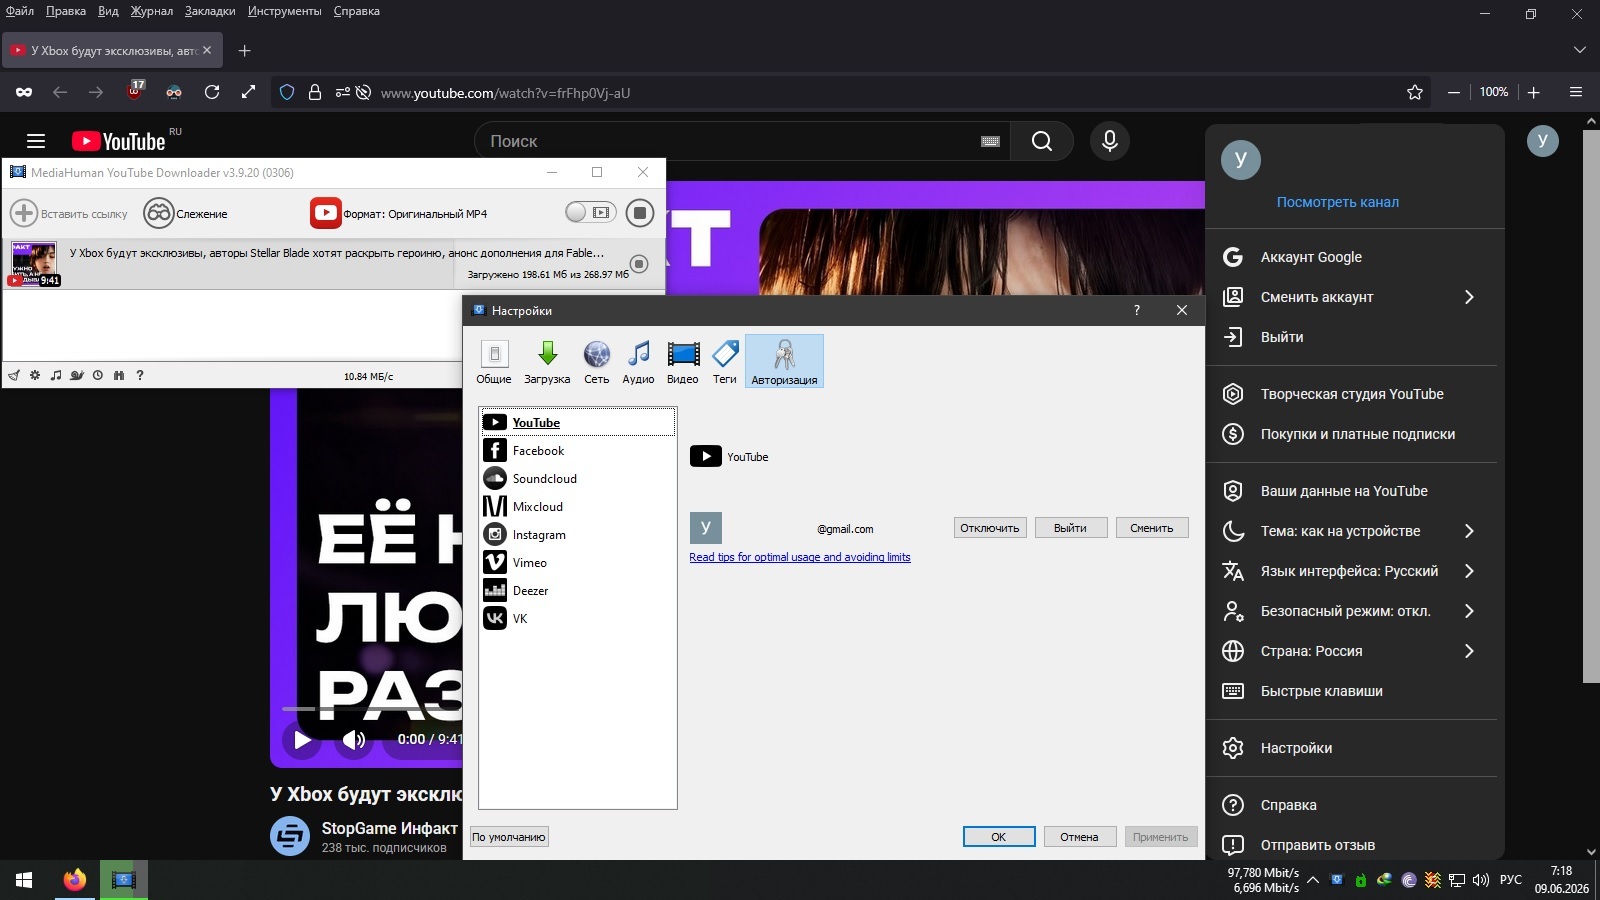Confirm settings with OK button
The height and width of the screenshot is (900, 1600).
(x=999, y=837)
